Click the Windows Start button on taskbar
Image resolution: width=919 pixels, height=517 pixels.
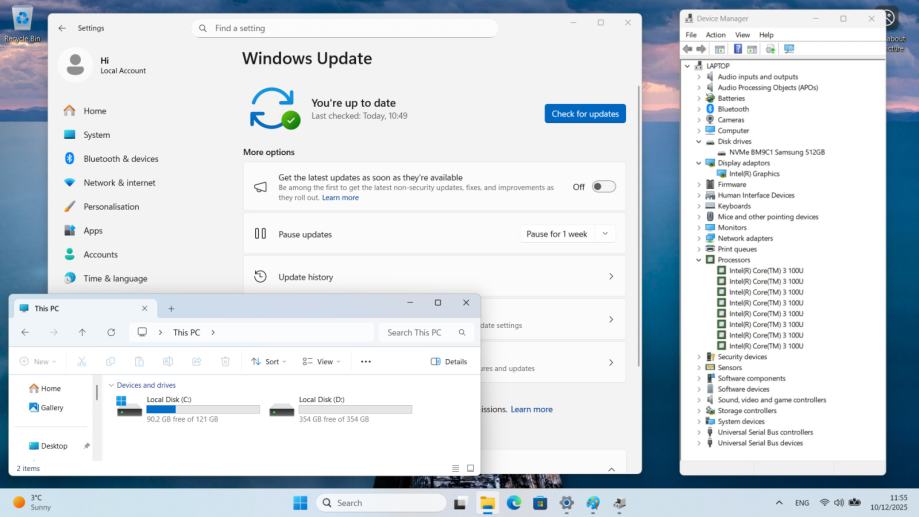pyautogui.click(x=300, y=503)
